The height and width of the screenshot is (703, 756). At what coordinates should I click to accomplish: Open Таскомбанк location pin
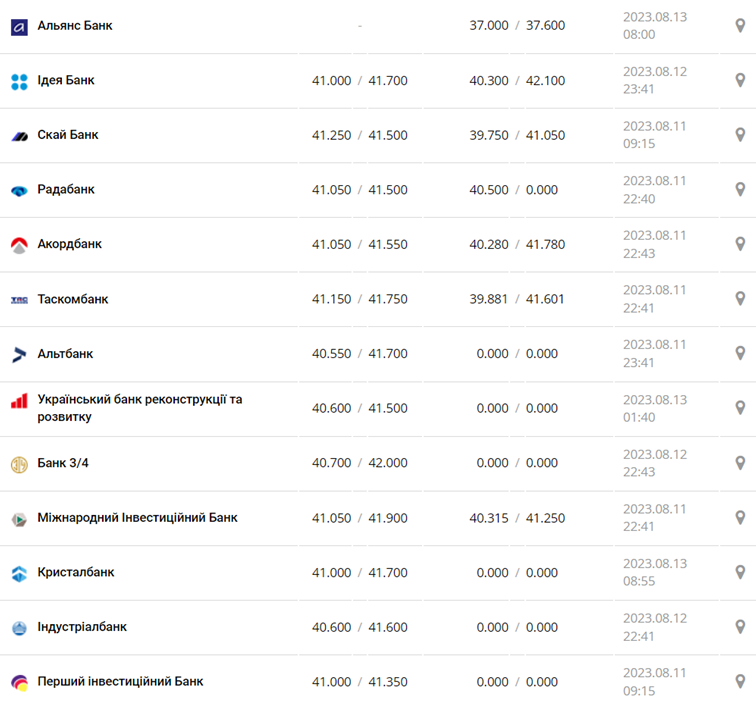pos(740,299)
